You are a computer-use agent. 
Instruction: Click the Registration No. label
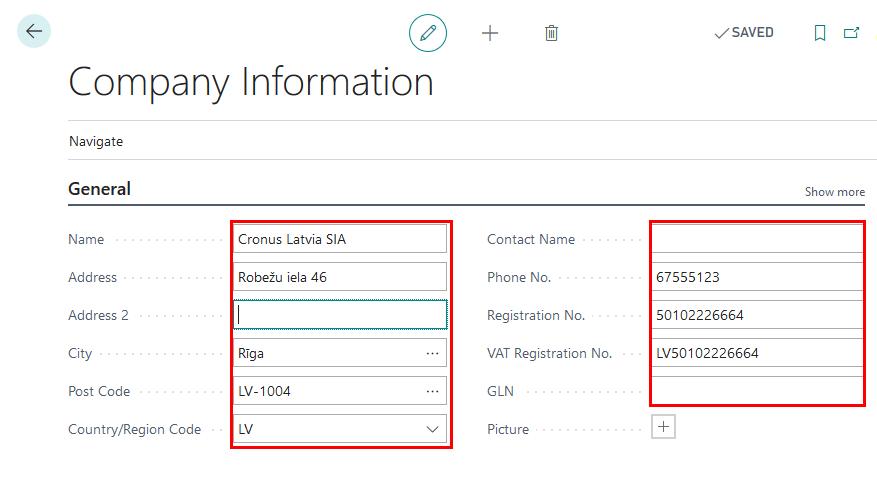[x=536, y=315]
